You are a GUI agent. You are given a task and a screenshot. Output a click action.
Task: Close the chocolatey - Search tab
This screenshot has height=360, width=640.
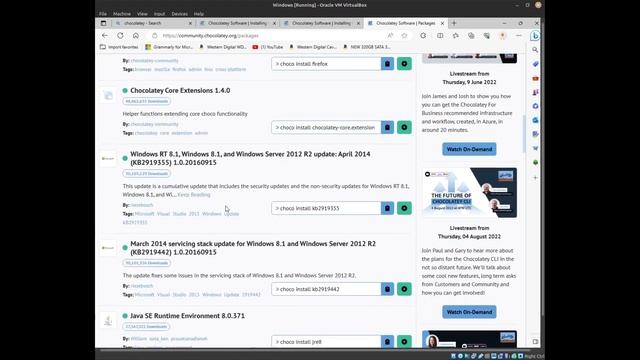pyautogui.click(x=190, y=23)
